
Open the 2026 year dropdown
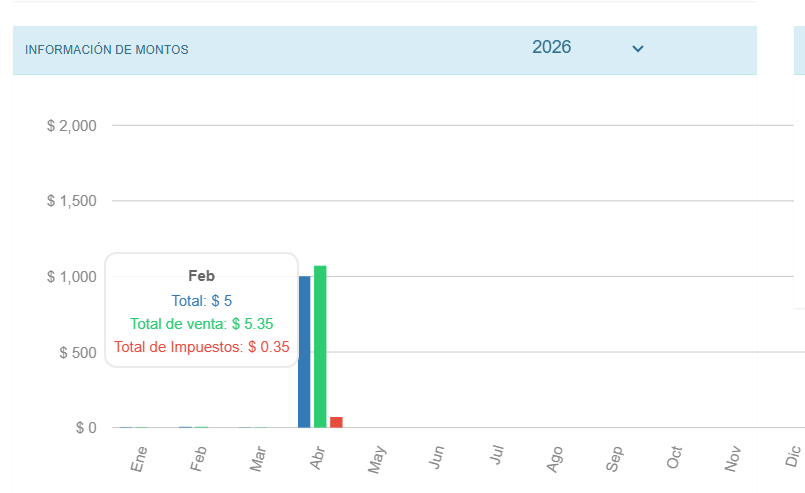click(587, 48)
